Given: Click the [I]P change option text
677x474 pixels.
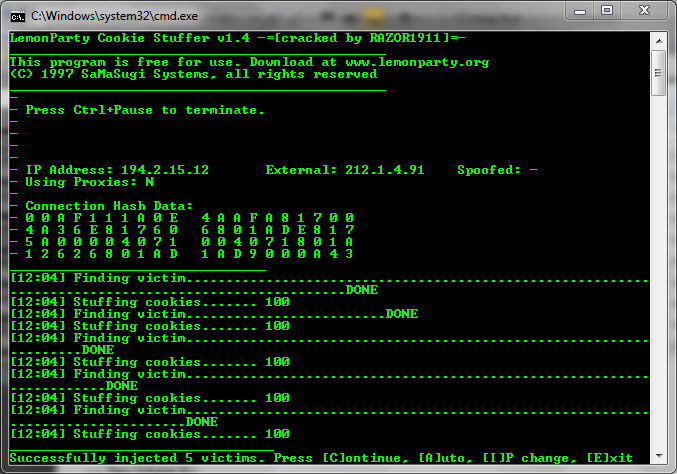Looking at the screenshot, I should pos(529,458).
